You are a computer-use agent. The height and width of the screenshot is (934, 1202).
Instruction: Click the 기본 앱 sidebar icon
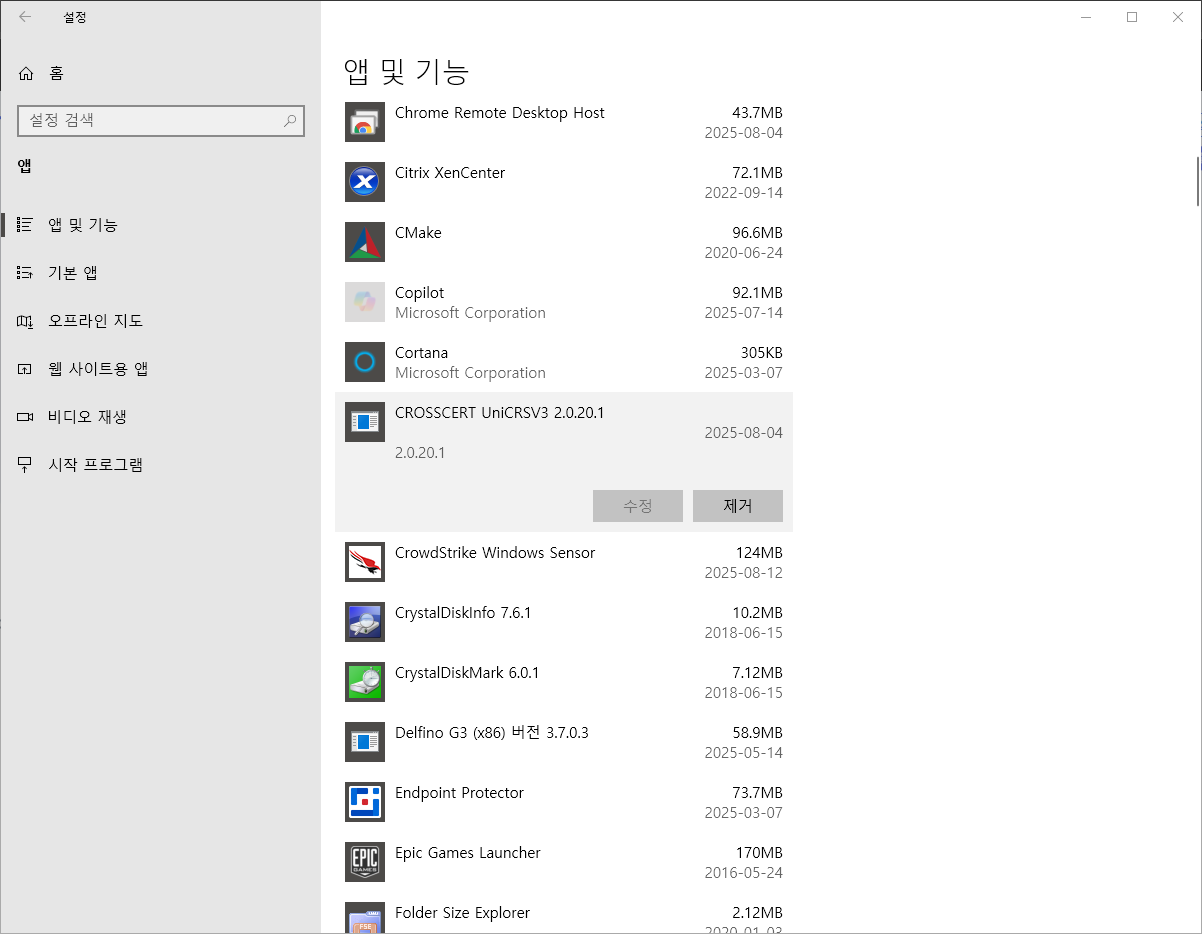pyautogui.click(x=26, y=273)
